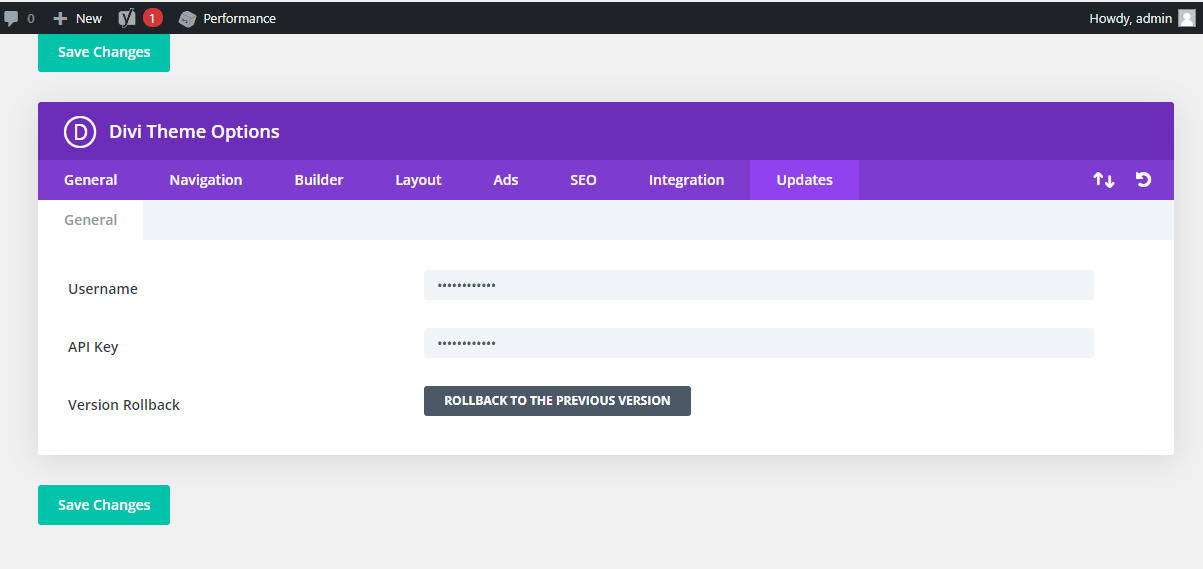Click the Divi Theme Options heading
The width and height of the screenshot is (1203, 569).
[x=194, y=132]
